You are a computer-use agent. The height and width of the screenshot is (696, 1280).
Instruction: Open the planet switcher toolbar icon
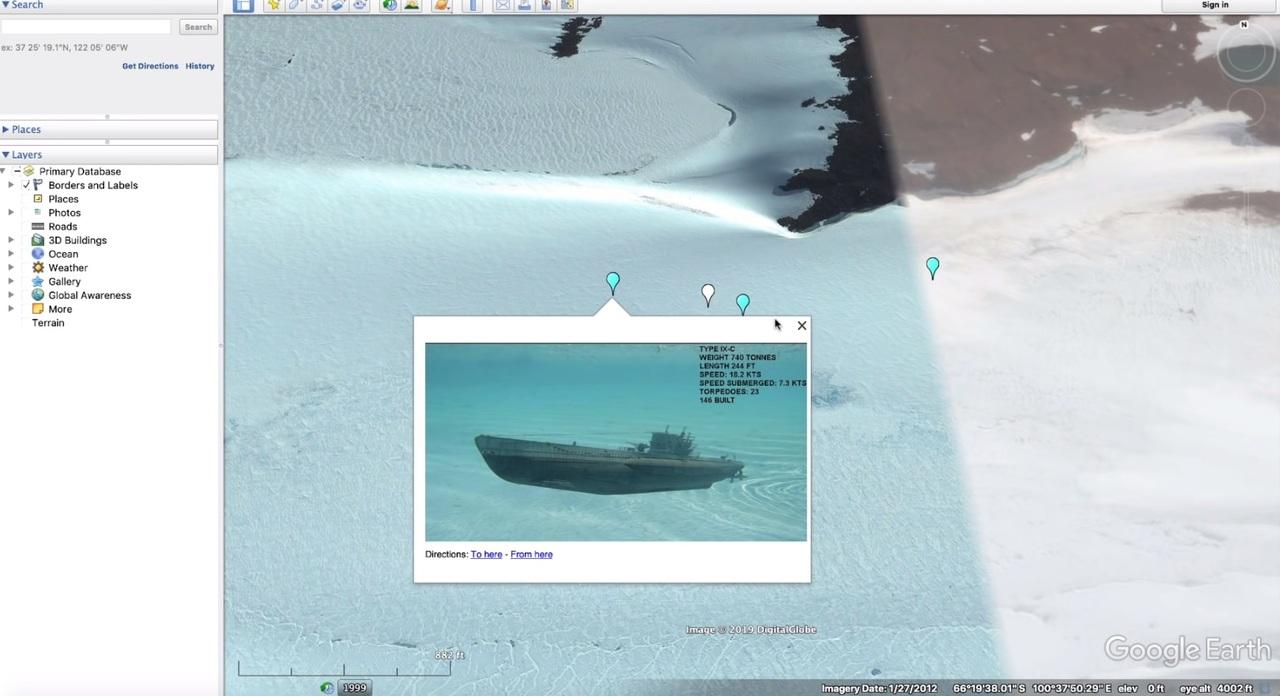click(441, 5)
